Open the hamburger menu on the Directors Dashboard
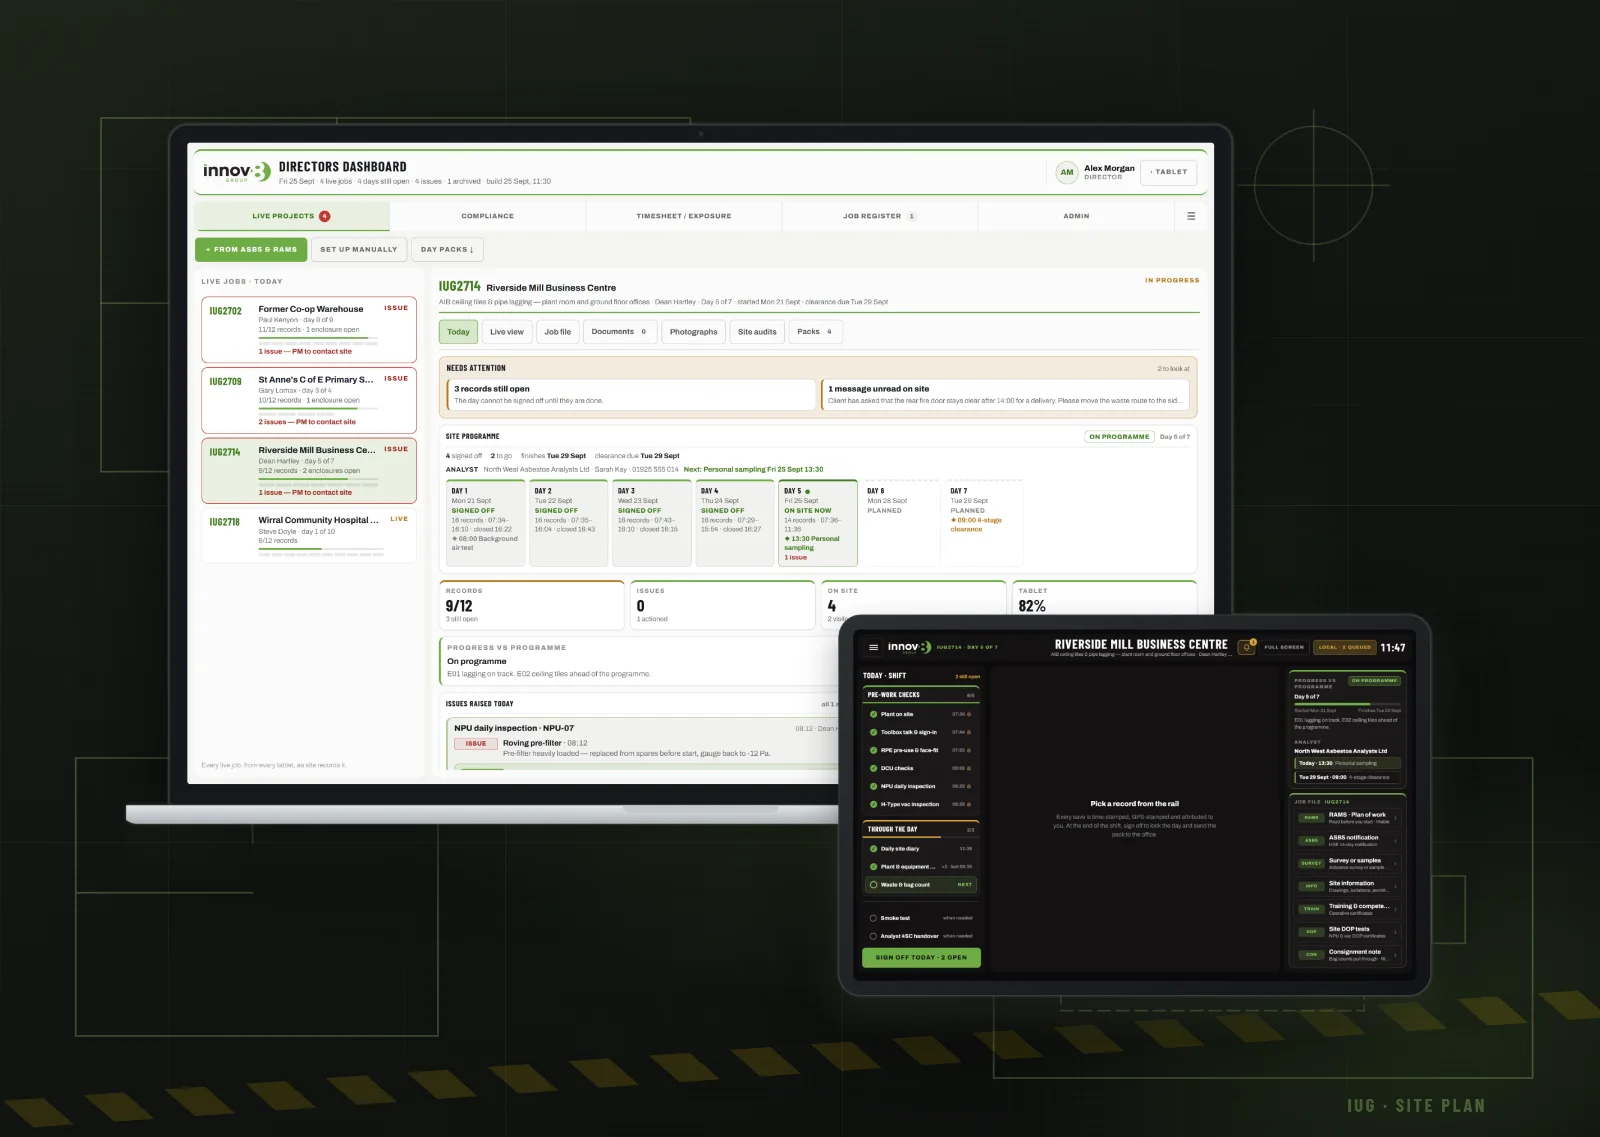 tap(1191, 216)
